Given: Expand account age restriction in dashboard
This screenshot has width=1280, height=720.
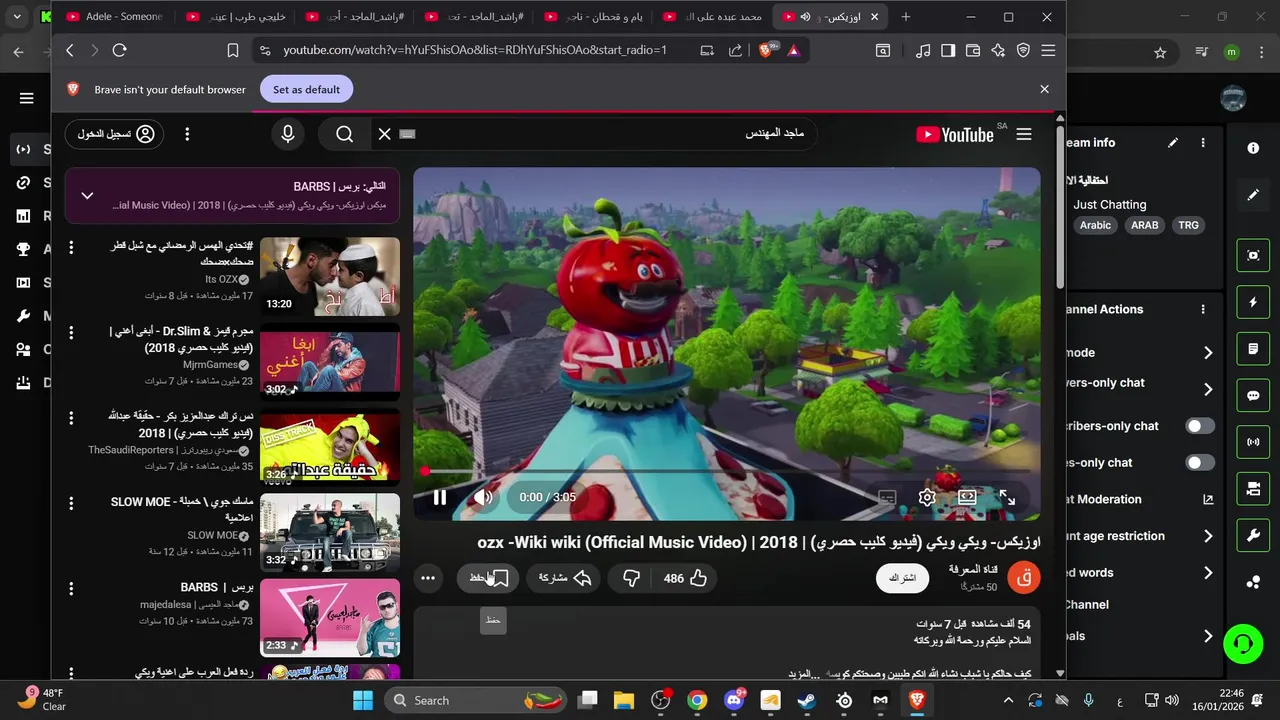Looking at the screenshot, I should pos(1208,536).
